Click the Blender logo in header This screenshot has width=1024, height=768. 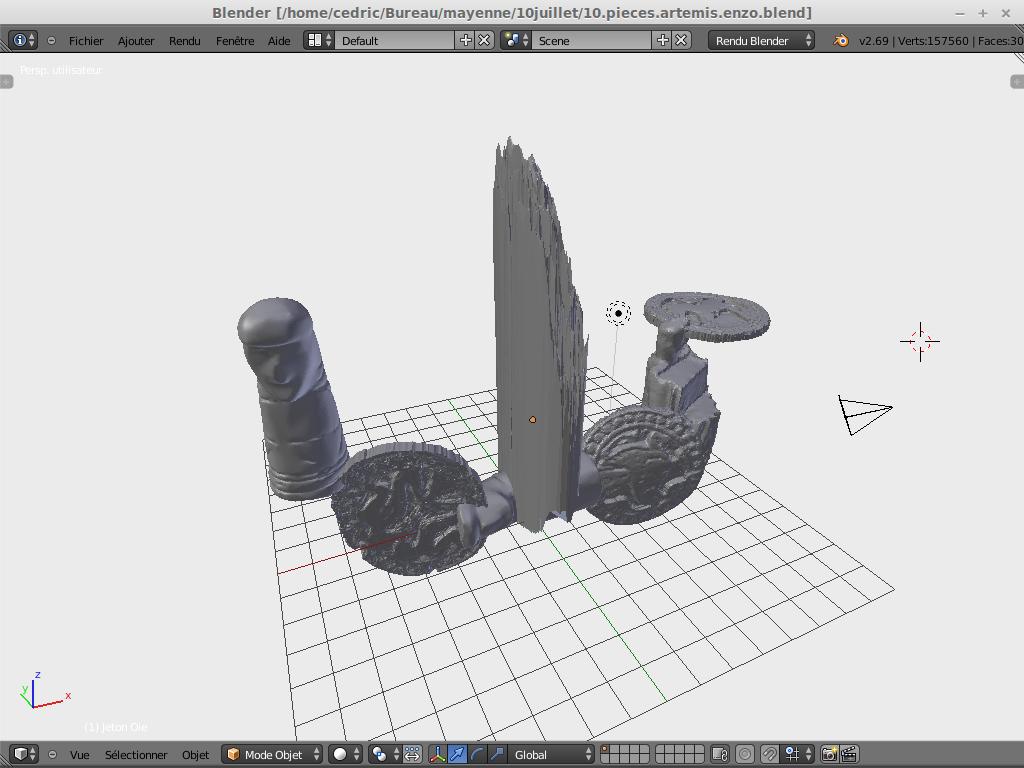tap(841, 40)
